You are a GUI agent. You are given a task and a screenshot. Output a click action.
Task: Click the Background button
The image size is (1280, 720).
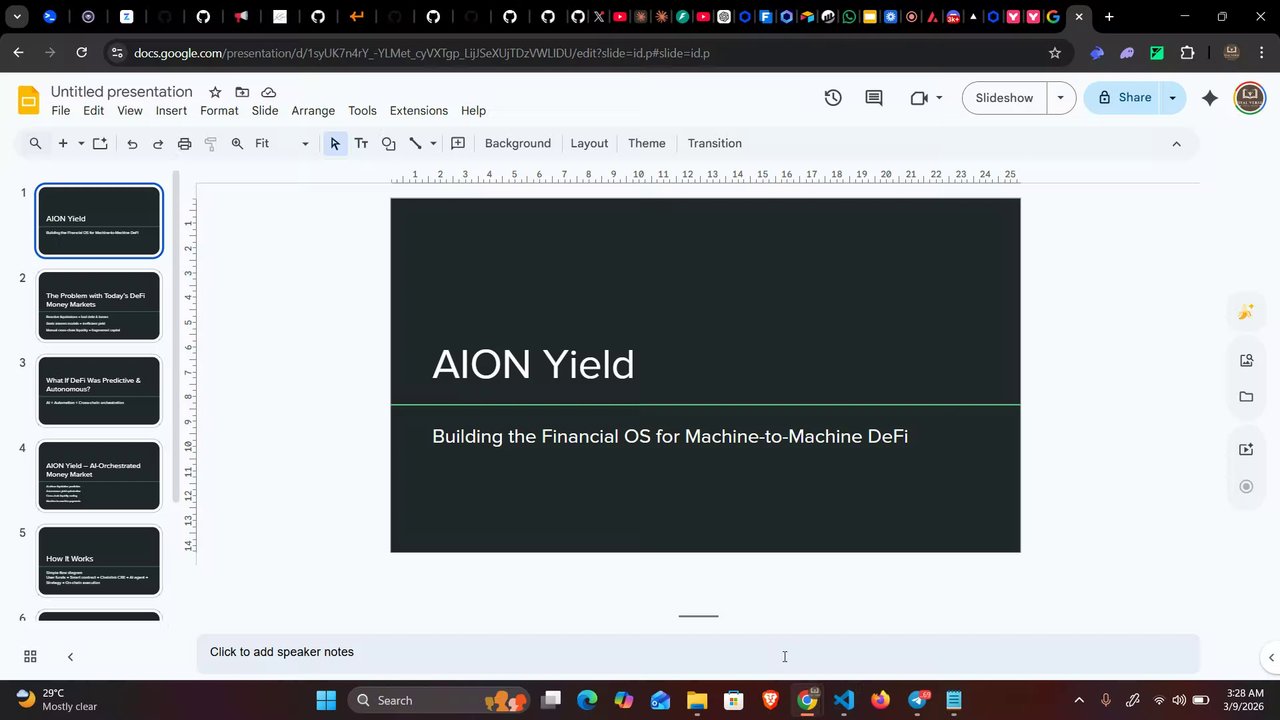518,144
